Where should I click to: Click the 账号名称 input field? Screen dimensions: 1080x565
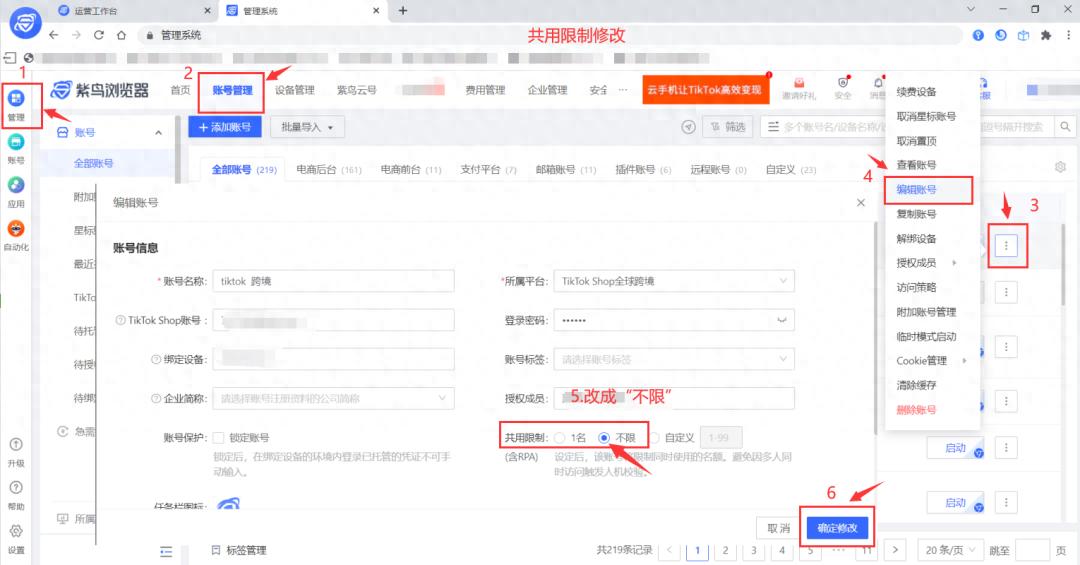pyautogui.click(x=333, y=281)
